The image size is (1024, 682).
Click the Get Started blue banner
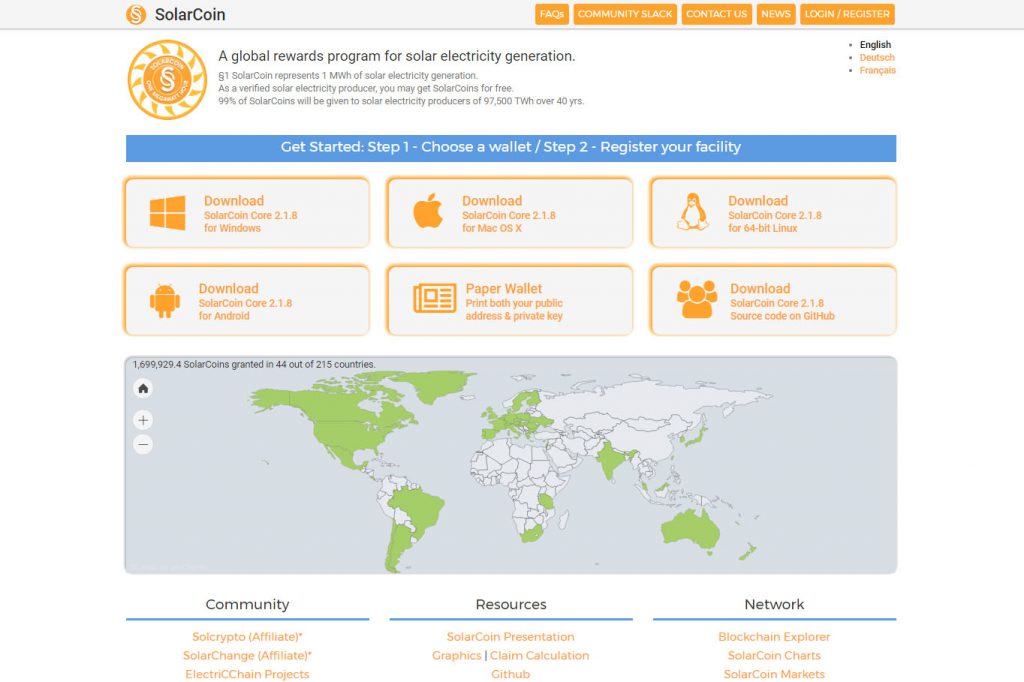[x=511, y=148]
